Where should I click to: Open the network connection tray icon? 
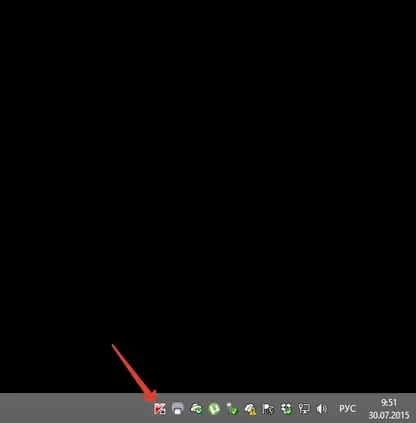[x=304, y=409]
